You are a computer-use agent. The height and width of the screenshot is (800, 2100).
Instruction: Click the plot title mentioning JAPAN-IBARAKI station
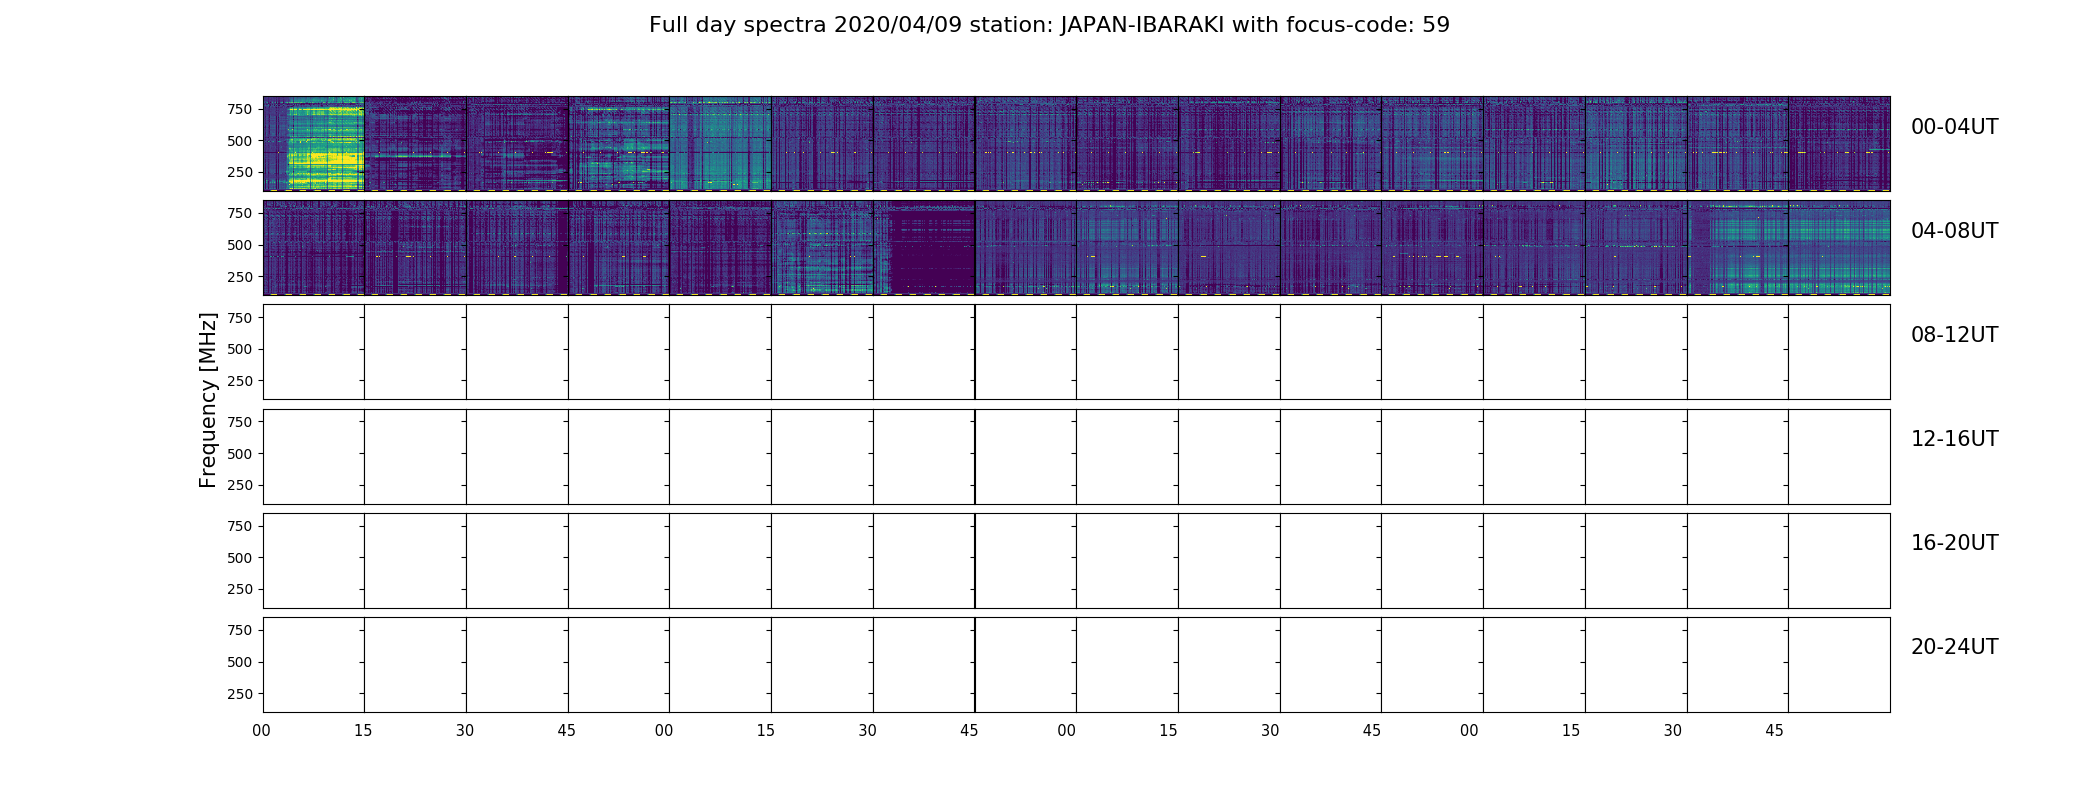coord(1049,25)
